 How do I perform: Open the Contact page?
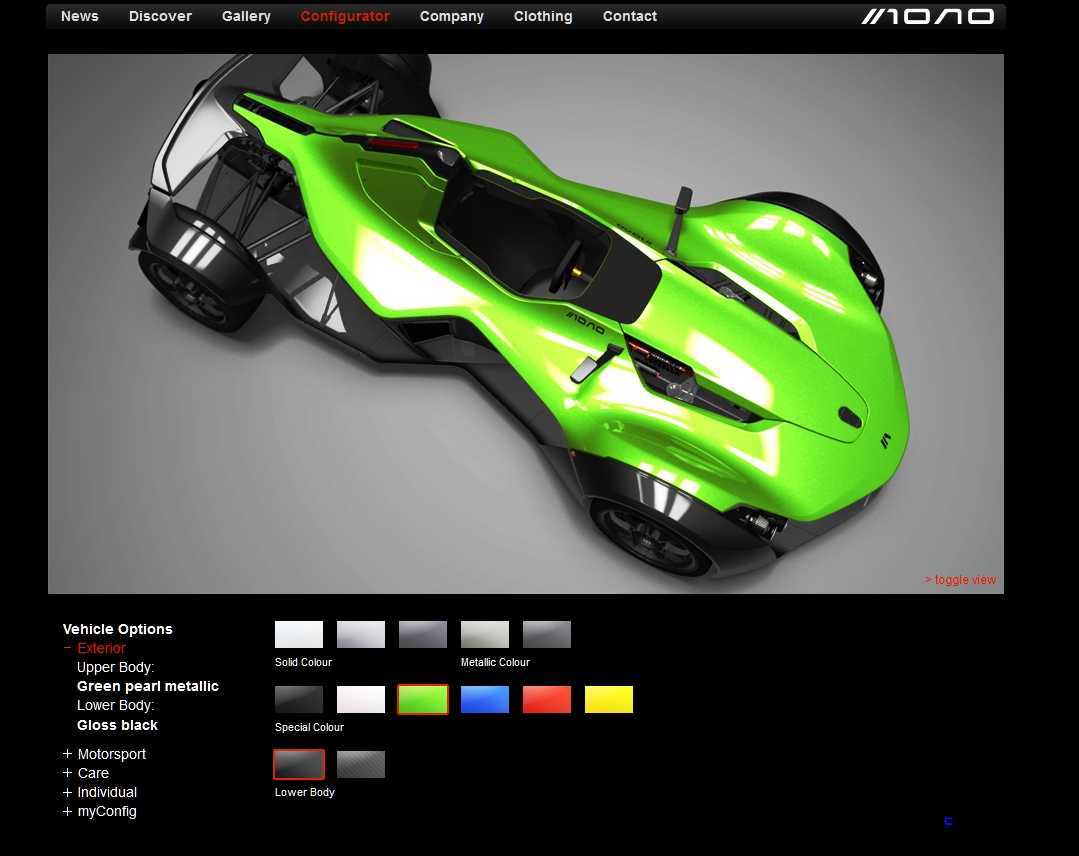(630, 16)
